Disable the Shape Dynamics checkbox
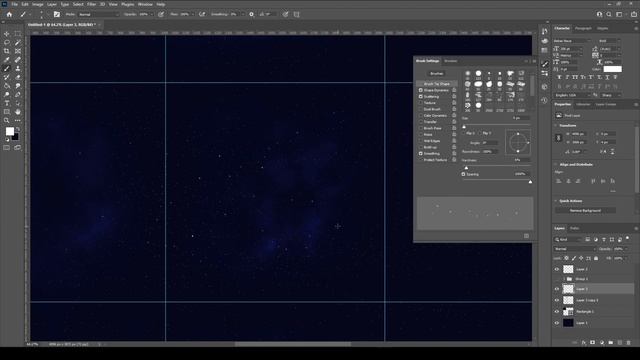Screen dimensions: 640x360 [x=421, y=90]
